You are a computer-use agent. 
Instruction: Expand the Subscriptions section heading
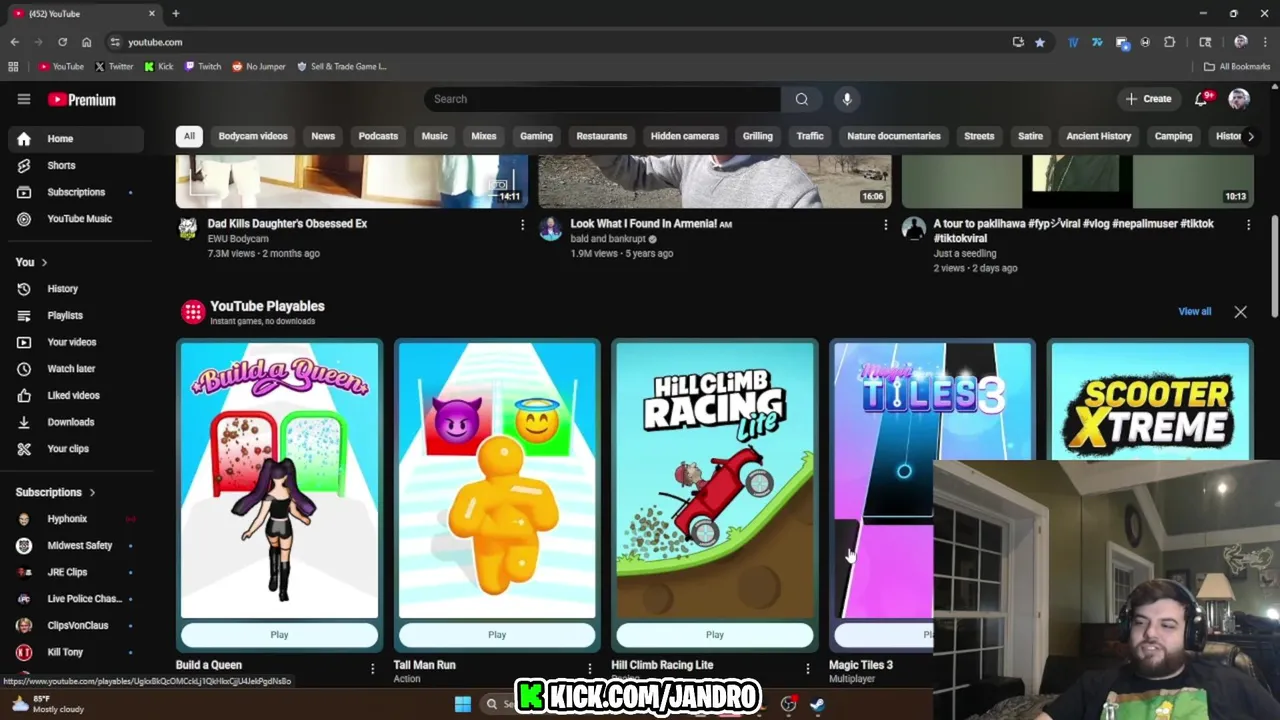point(56,492)
